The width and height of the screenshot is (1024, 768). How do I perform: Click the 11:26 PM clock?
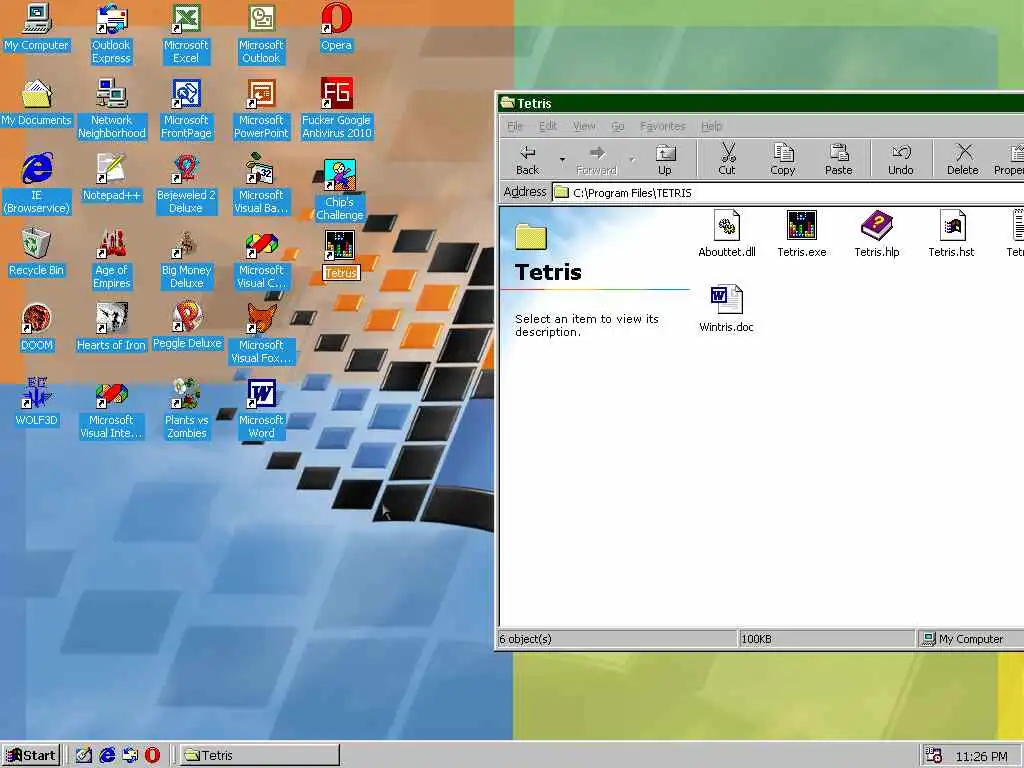[981, 756]
